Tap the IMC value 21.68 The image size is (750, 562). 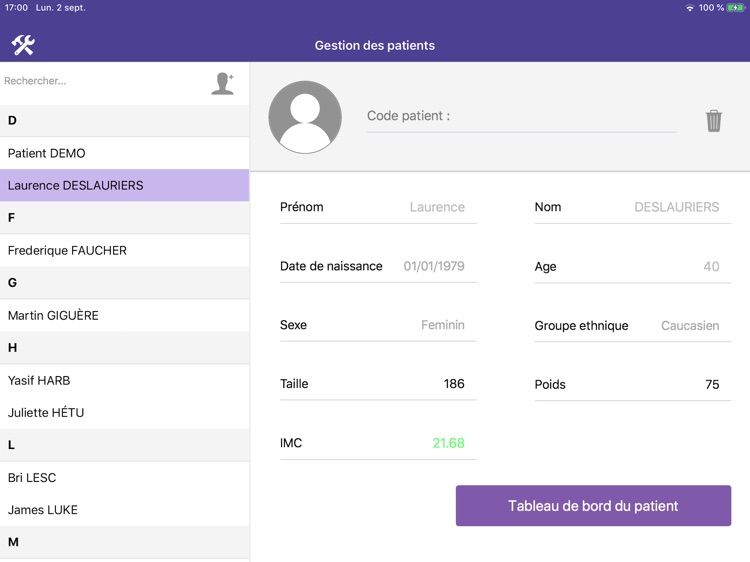tap(448, 443)
